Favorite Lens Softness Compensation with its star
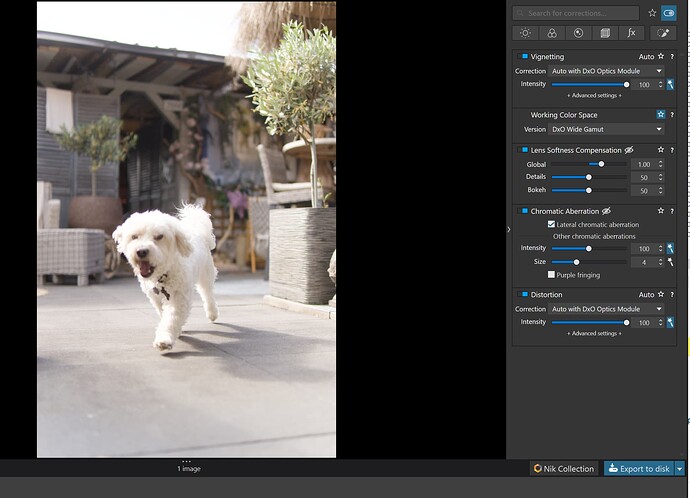The image size is (690, 498). [661, 150]
